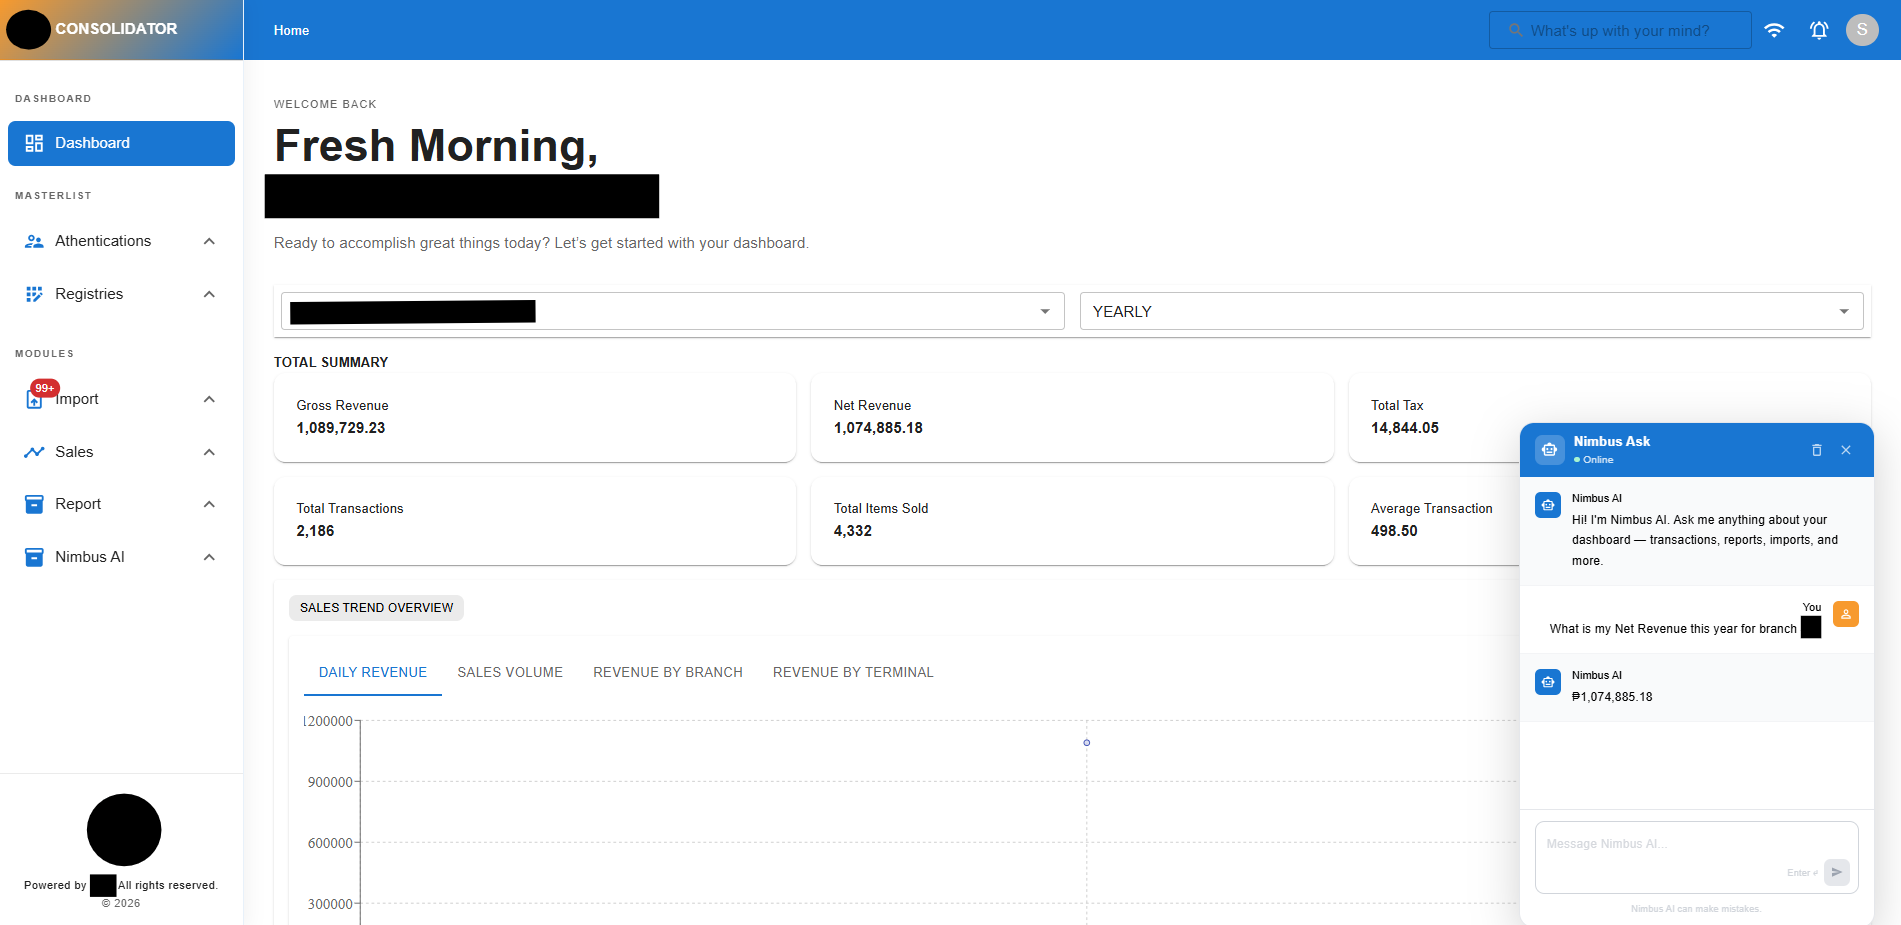
Task: Switch to the Sales Volume tab
Action: click(x=510, y=672)
